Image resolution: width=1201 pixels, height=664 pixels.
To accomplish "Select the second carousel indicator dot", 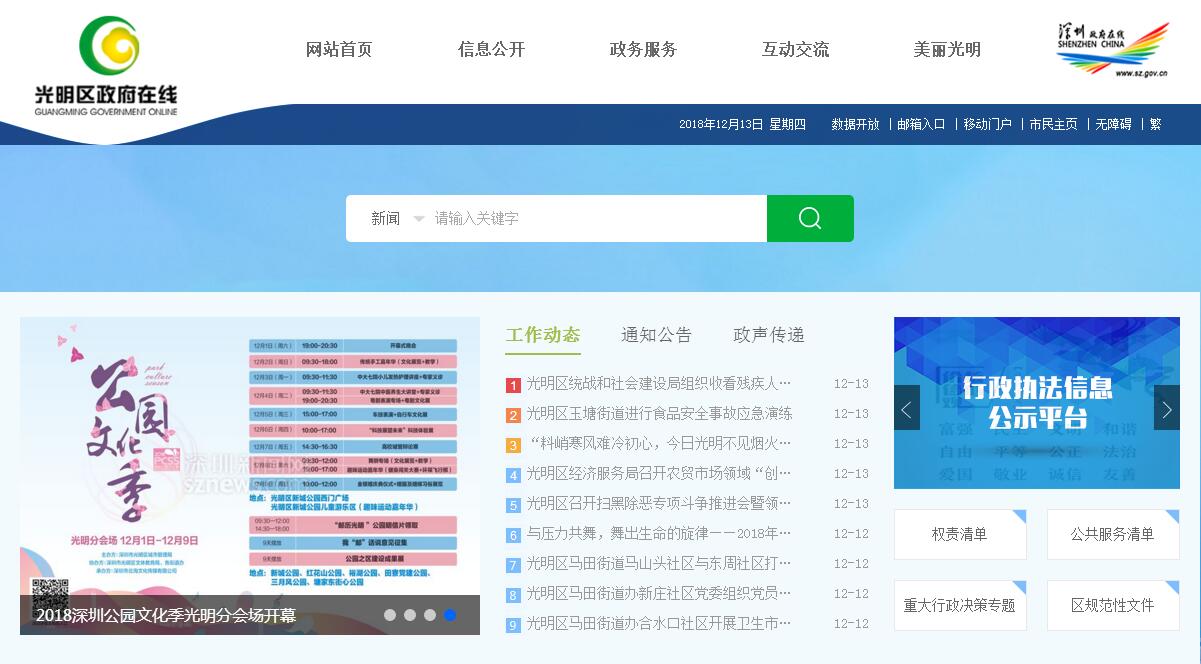I will pyautogui.click(x=410, y=615).
